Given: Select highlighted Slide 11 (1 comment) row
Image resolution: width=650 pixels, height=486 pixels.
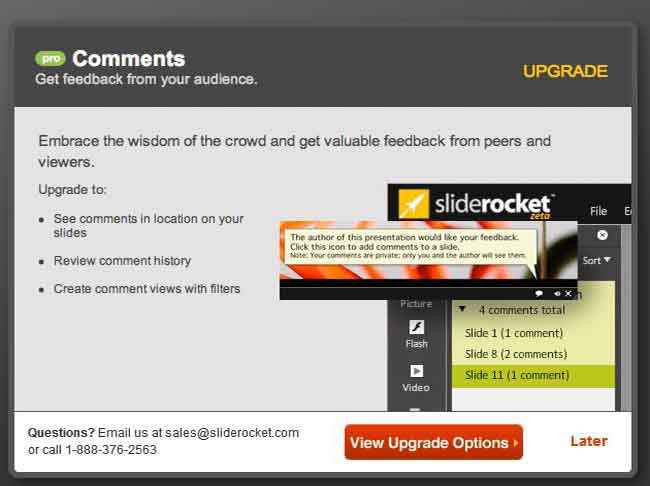Looking at the screenshot, I should 533,376.
